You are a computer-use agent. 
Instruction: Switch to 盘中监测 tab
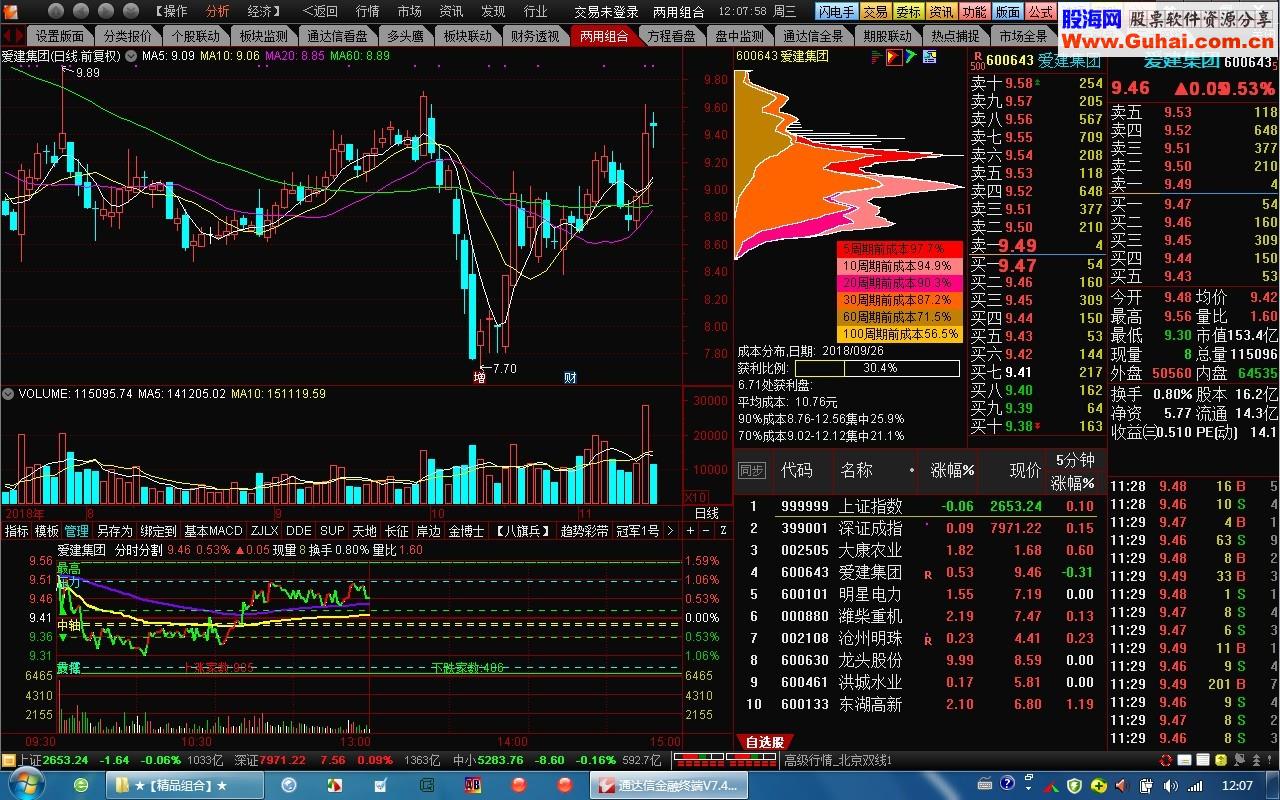739,35
